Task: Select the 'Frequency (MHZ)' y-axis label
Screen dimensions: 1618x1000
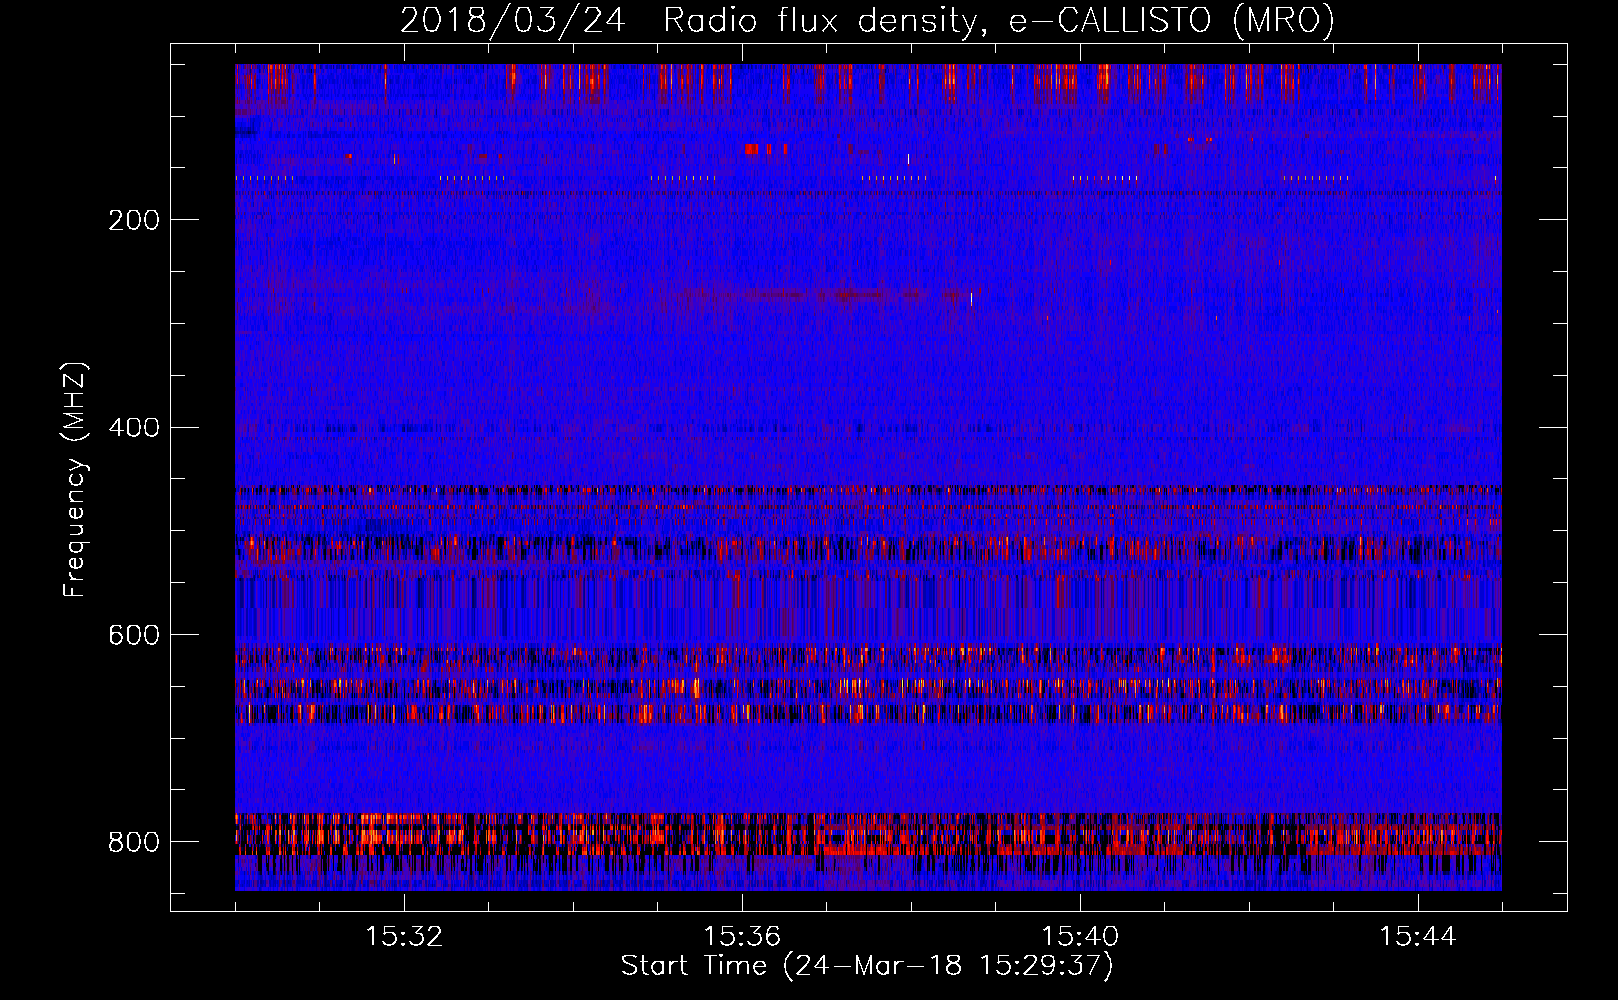Action: pos(75,480)
